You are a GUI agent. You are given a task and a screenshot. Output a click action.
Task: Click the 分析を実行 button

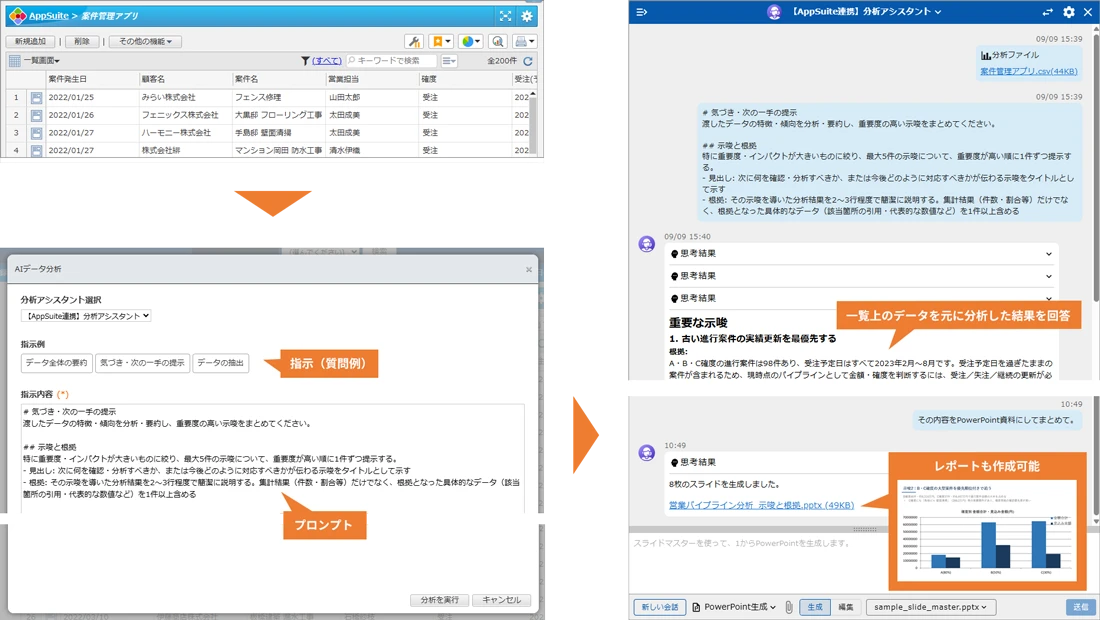point(440,600)
